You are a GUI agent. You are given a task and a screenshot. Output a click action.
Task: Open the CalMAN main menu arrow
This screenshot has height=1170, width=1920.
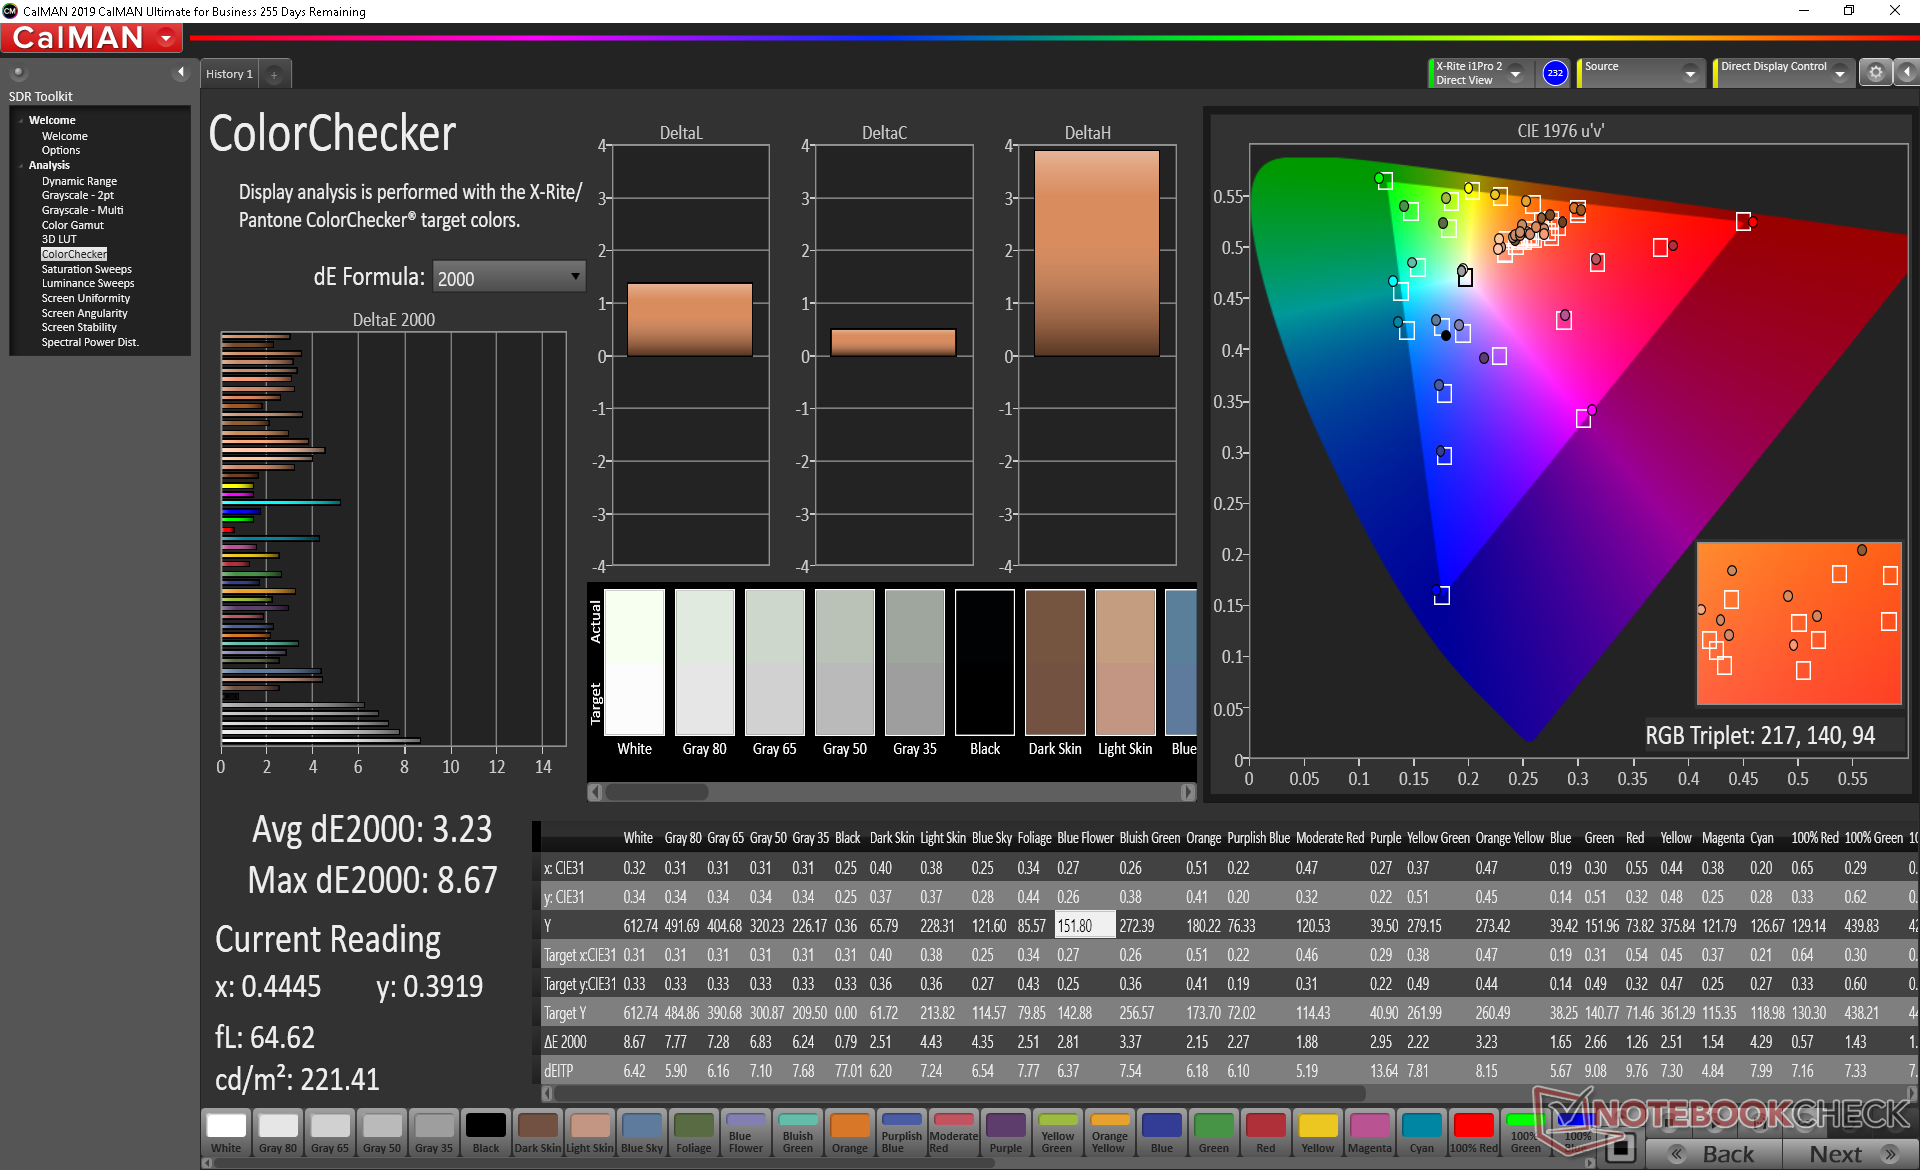163,38
